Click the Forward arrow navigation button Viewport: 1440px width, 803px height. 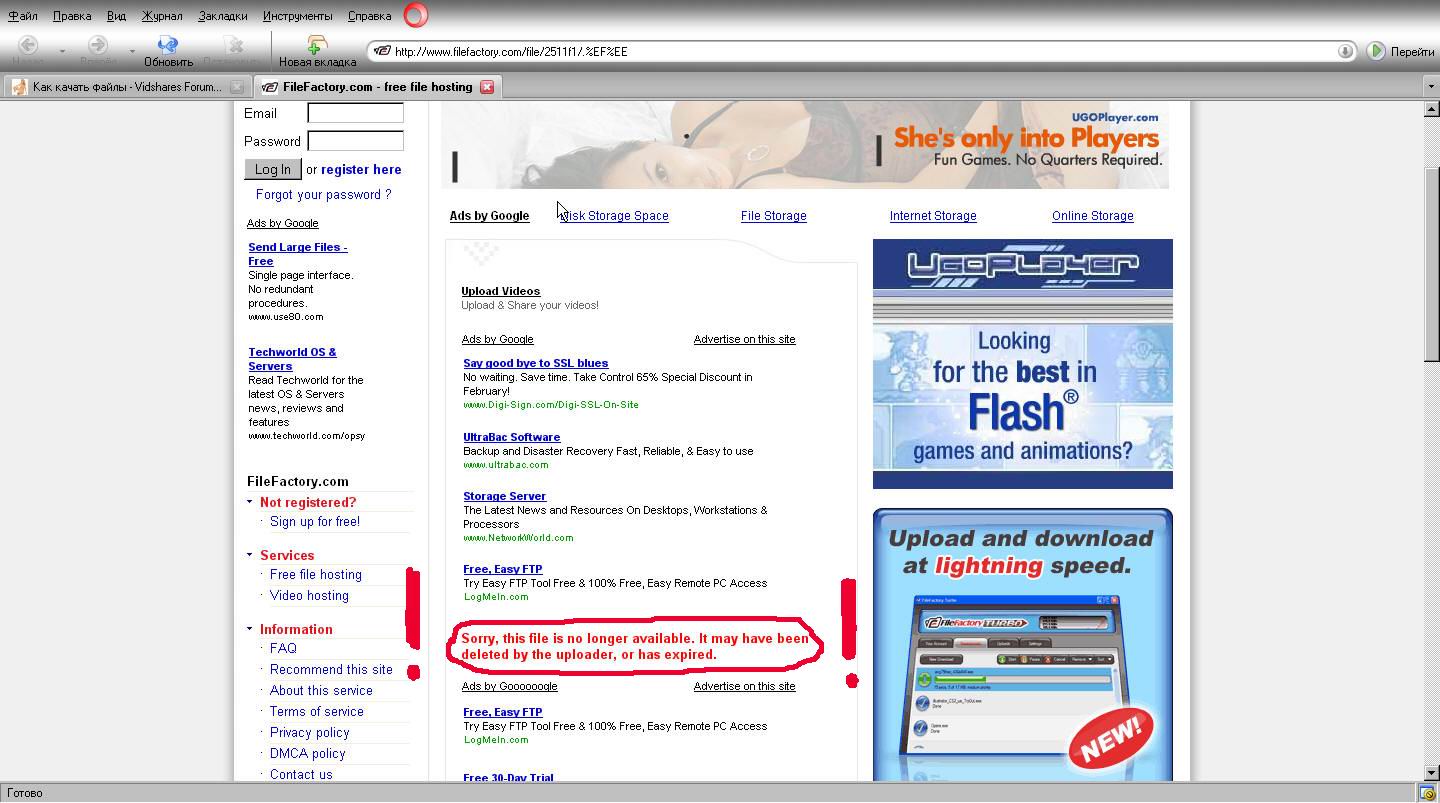tap(98, 45)
